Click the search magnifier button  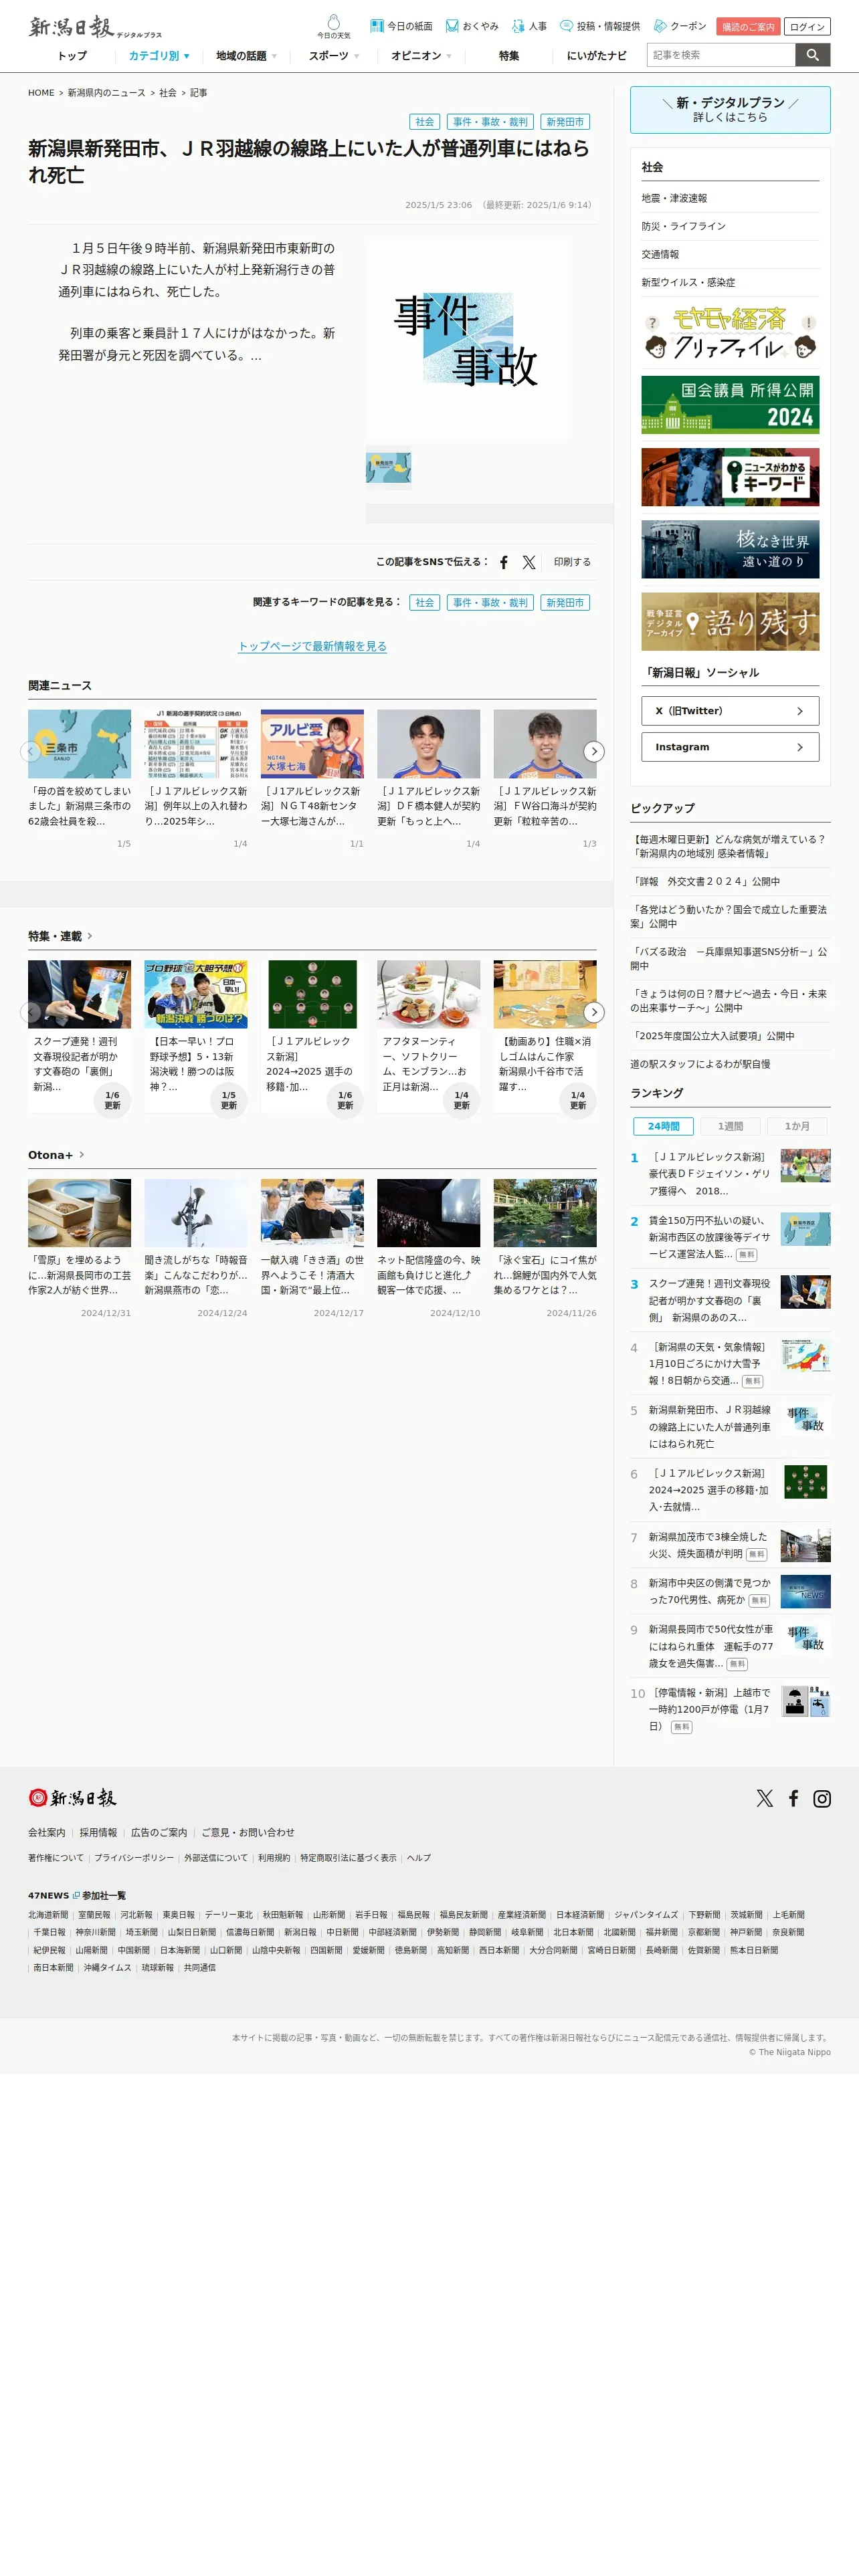click(813, 55)
